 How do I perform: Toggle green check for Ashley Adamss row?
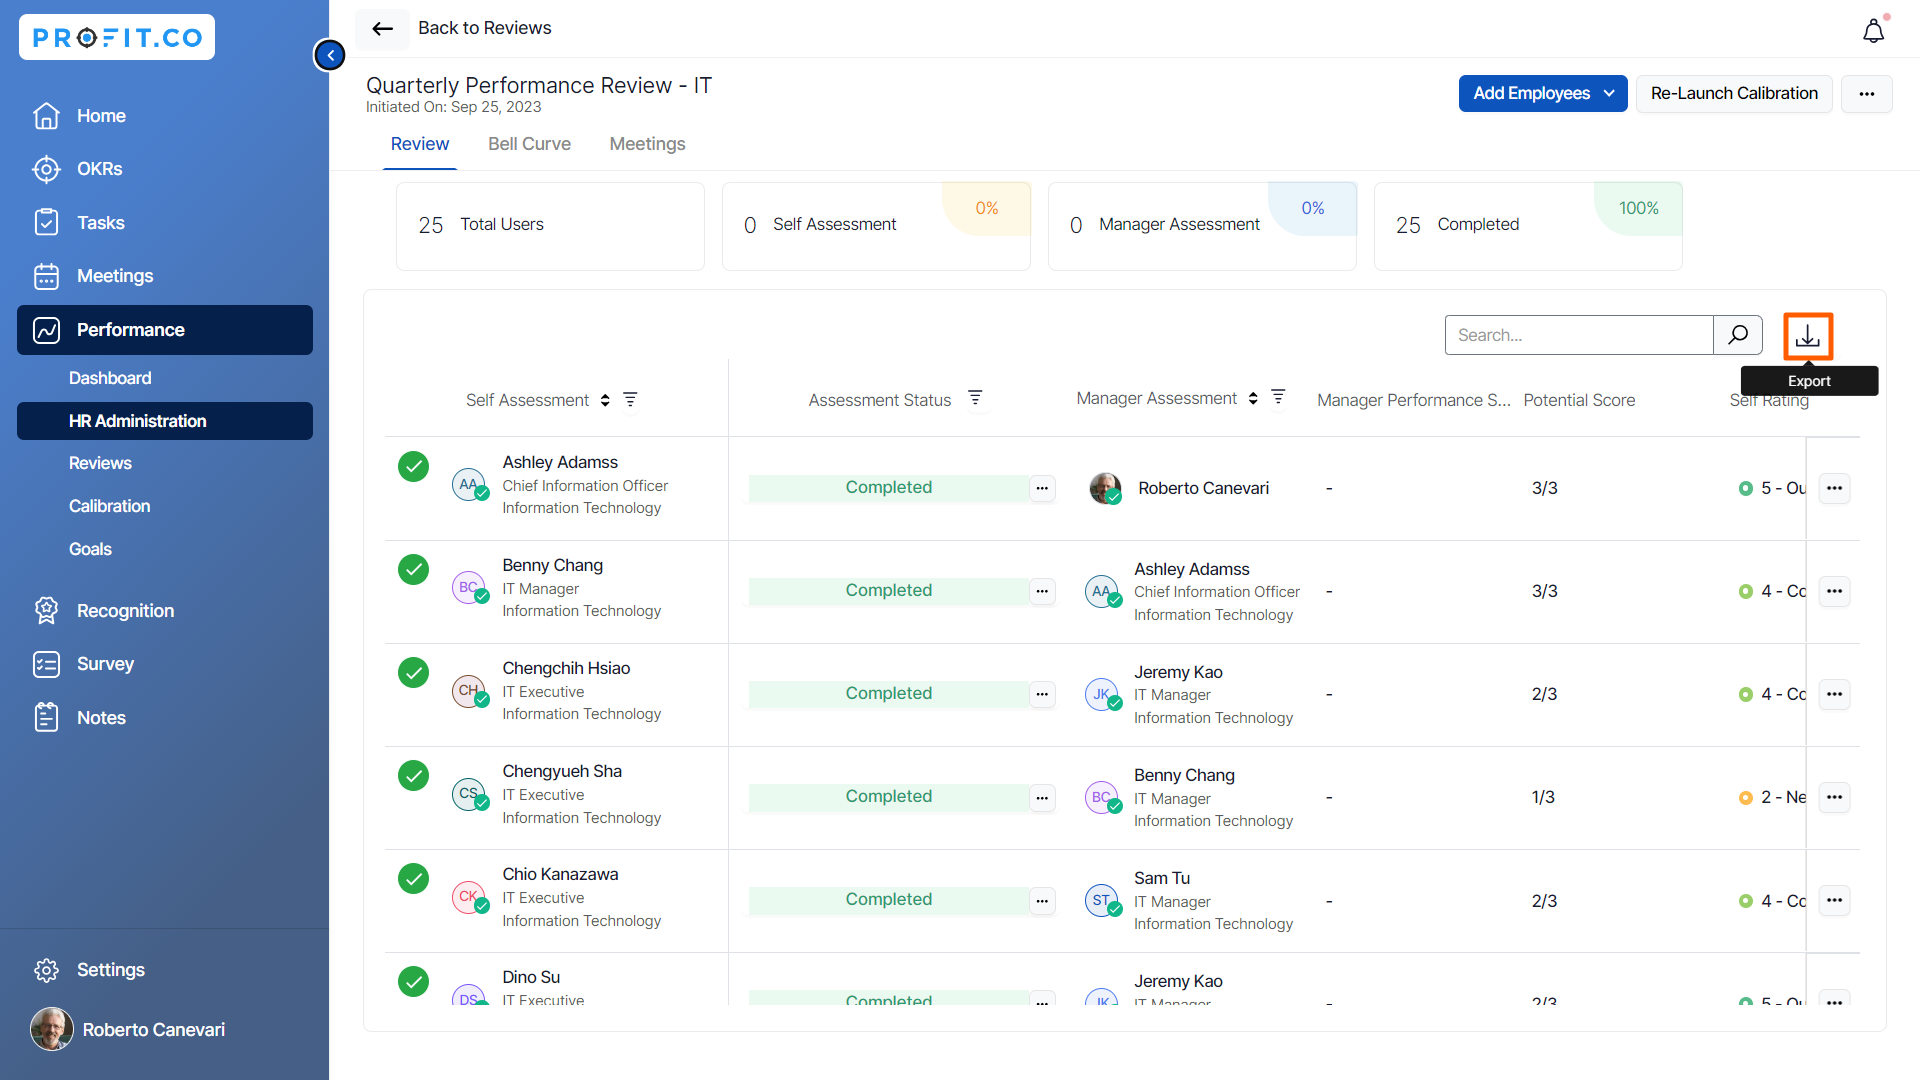pyautogui.click(x=413, y=466)
